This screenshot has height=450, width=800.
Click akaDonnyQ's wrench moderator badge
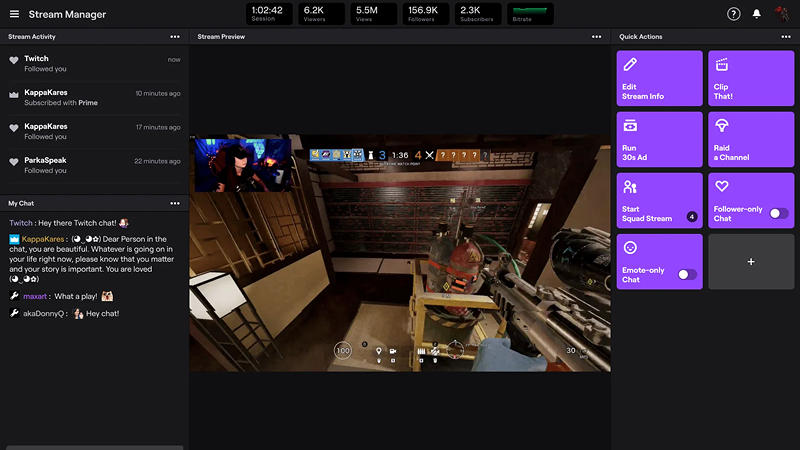[14, 313]
